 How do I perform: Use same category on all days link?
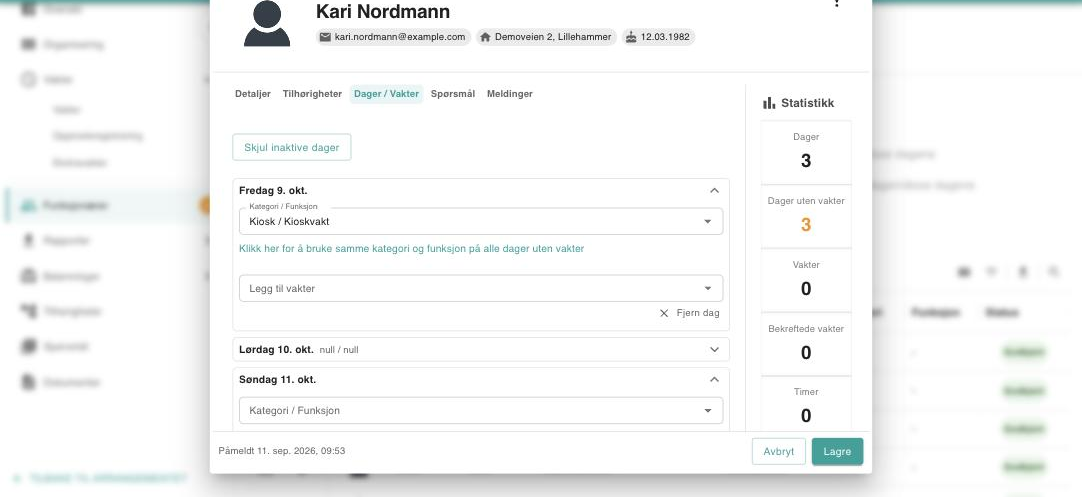pos(411,248)
